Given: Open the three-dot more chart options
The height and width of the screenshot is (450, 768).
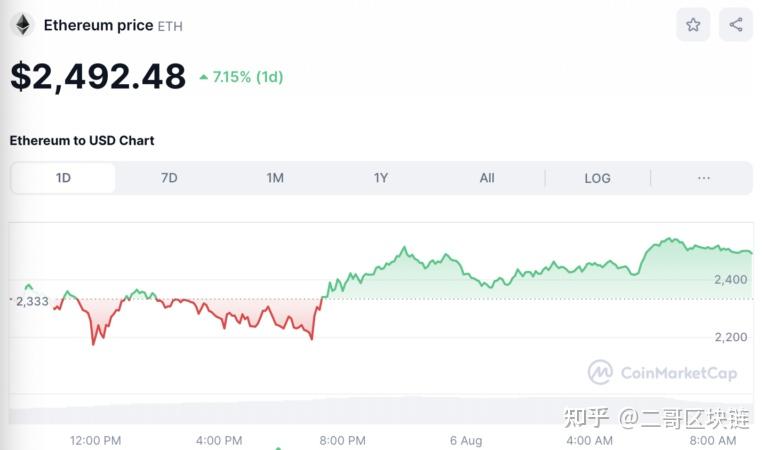Looking at the screenshot, I should [704, 178].
